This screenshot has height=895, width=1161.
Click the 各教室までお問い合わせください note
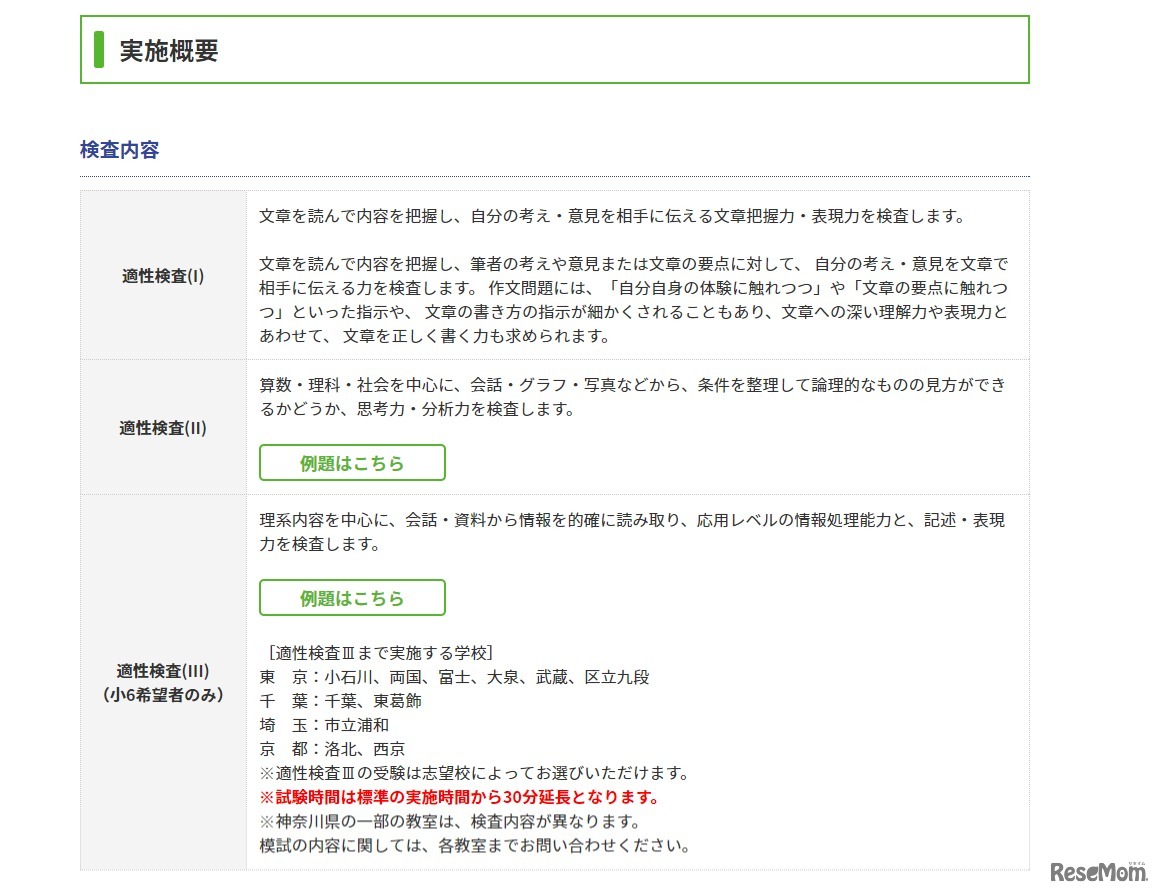pyautogui.click(x=474, y=845)
